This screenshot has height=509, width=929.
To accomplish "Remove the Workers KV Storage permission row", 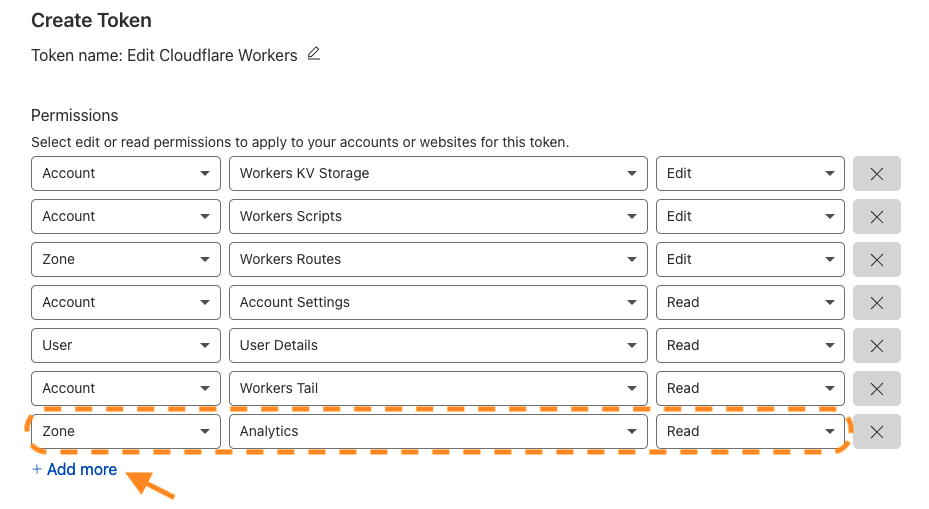I will click(x=876, y=174).
